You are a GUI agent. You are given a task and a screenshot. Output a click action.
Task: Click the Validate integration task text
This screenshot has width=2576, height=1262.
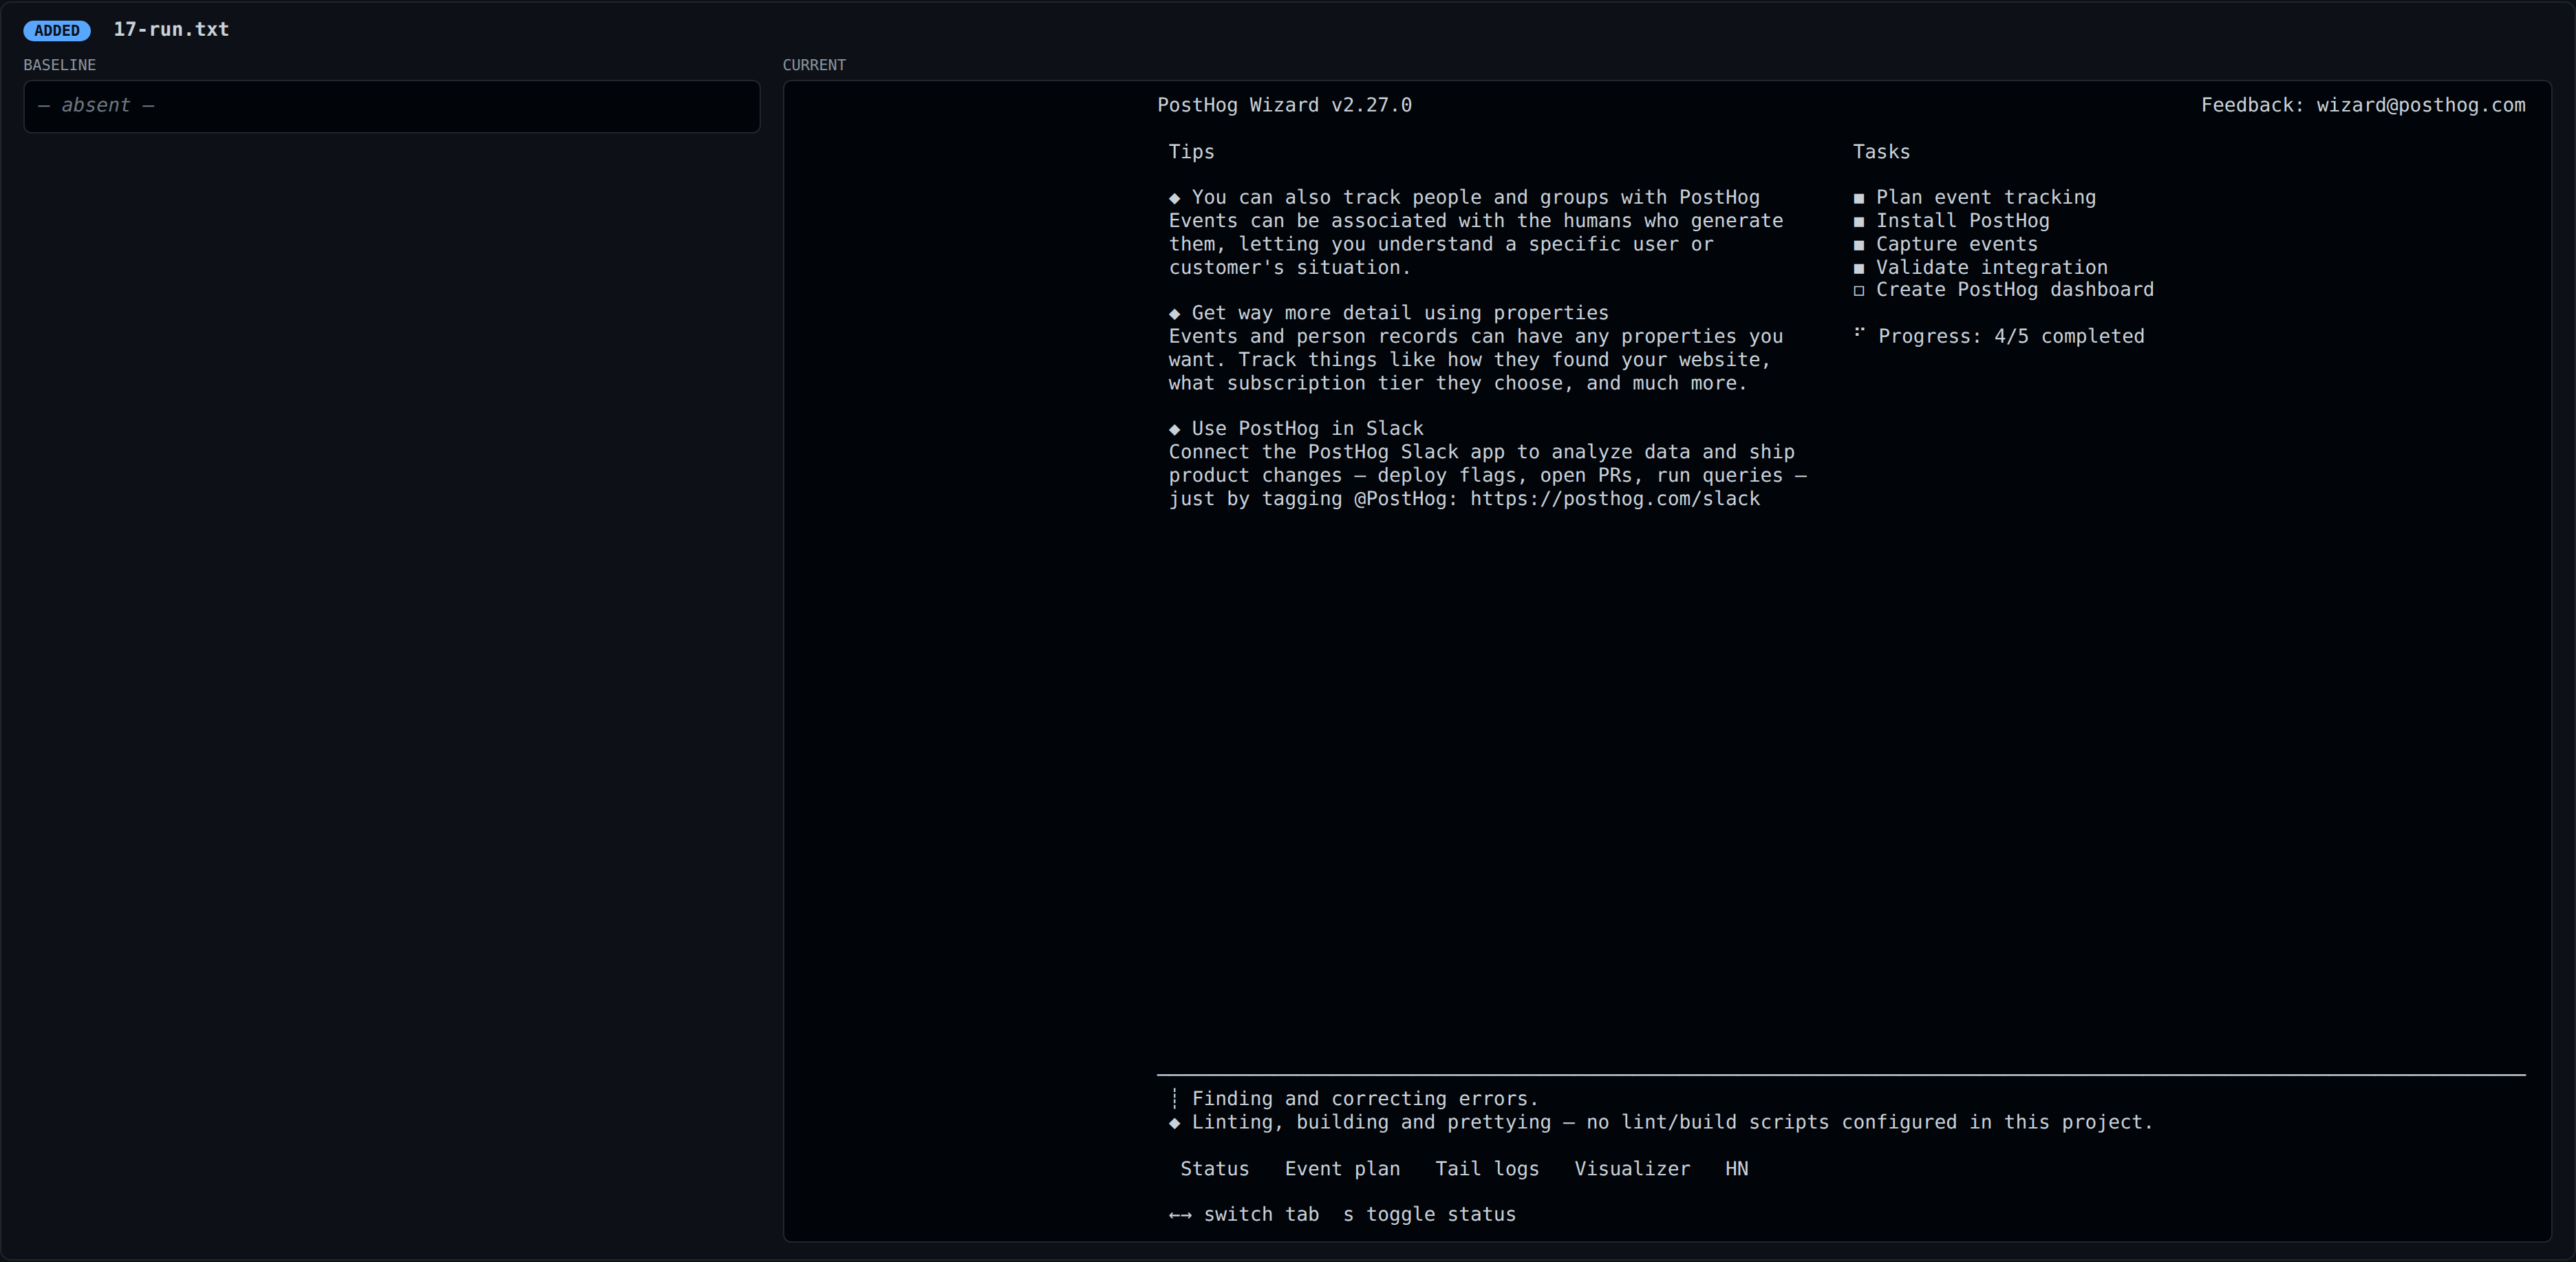click(1991, 267)
